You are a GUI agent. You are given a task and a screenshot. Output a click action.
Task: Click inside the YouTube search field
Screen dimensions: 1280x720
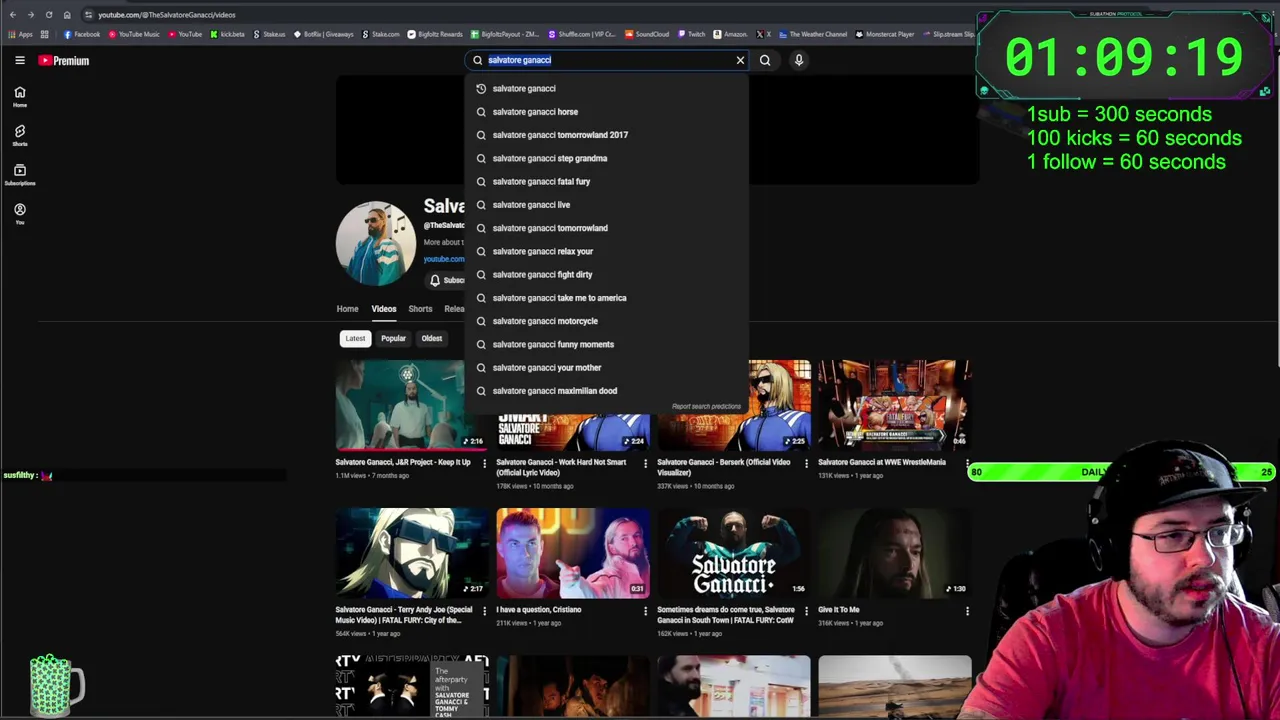608,60
